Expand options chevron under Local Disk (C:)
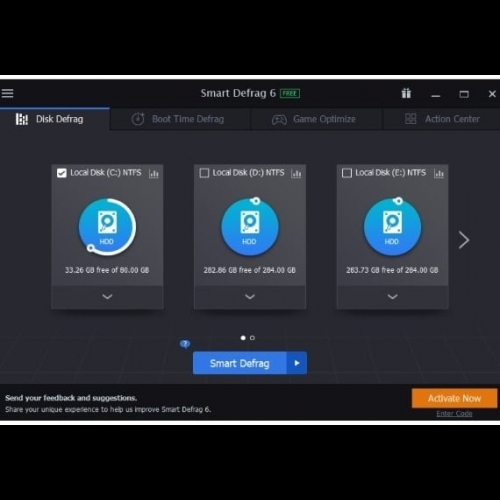 coord(107,296)
